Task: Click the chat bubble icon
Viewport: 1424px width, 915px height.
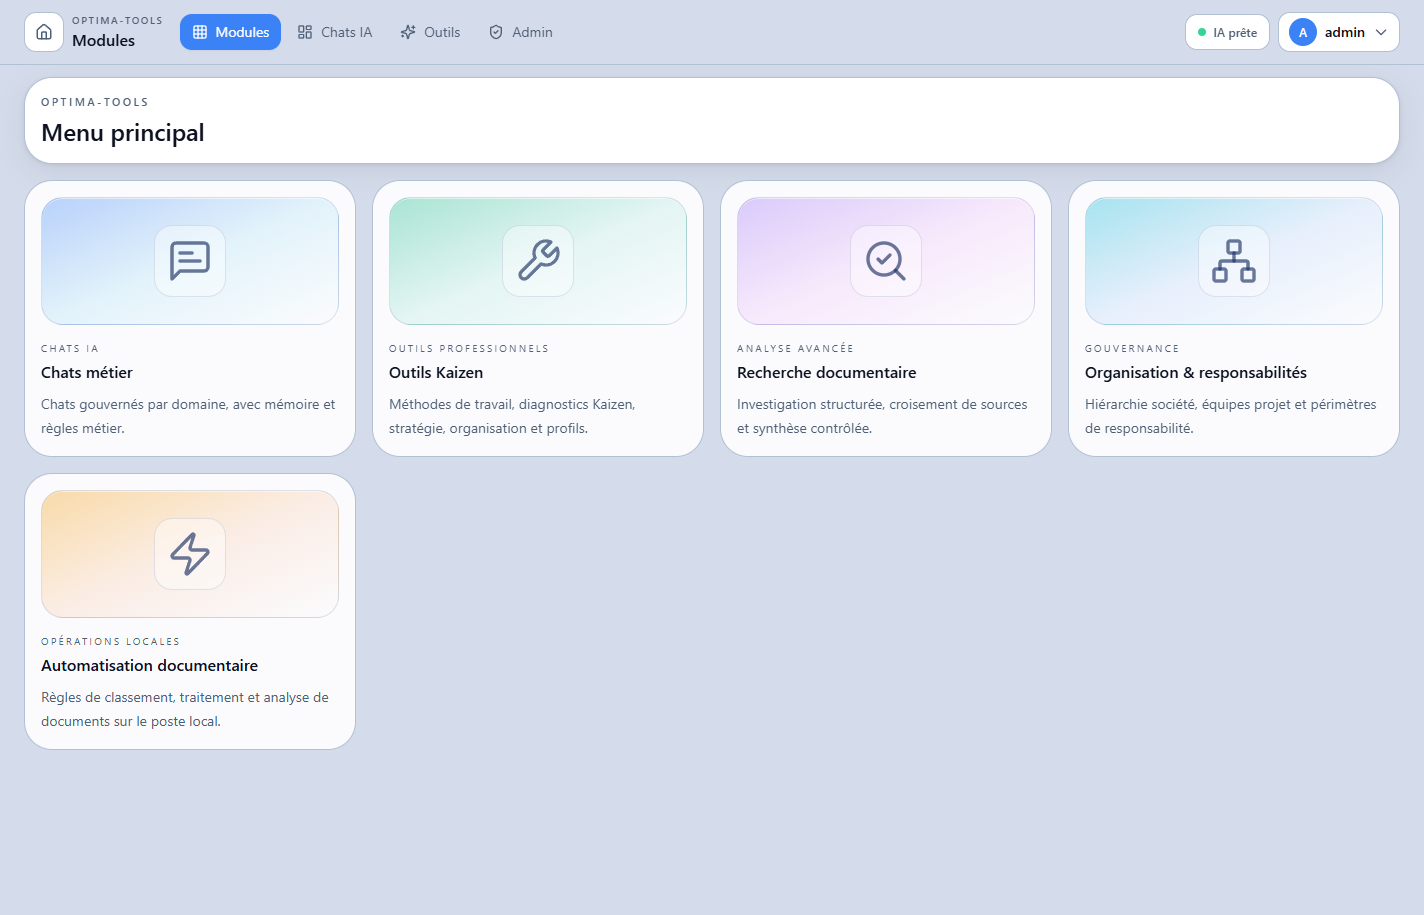Action: pyautogui.click(x=190, y=261)
